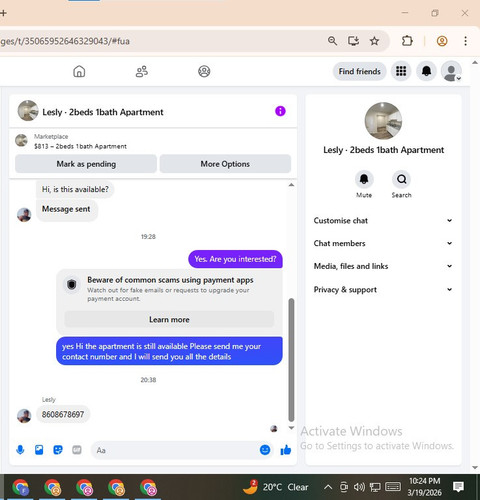
Task: Search in conversation magnifier icon
Action: pos(401,179)
